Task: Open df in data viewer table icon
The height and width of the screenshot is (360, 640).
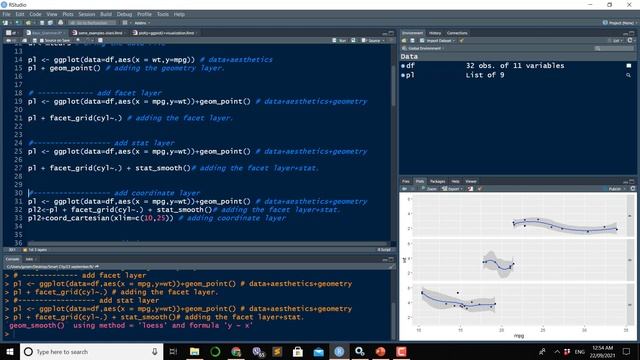Action: coord(629,66)
